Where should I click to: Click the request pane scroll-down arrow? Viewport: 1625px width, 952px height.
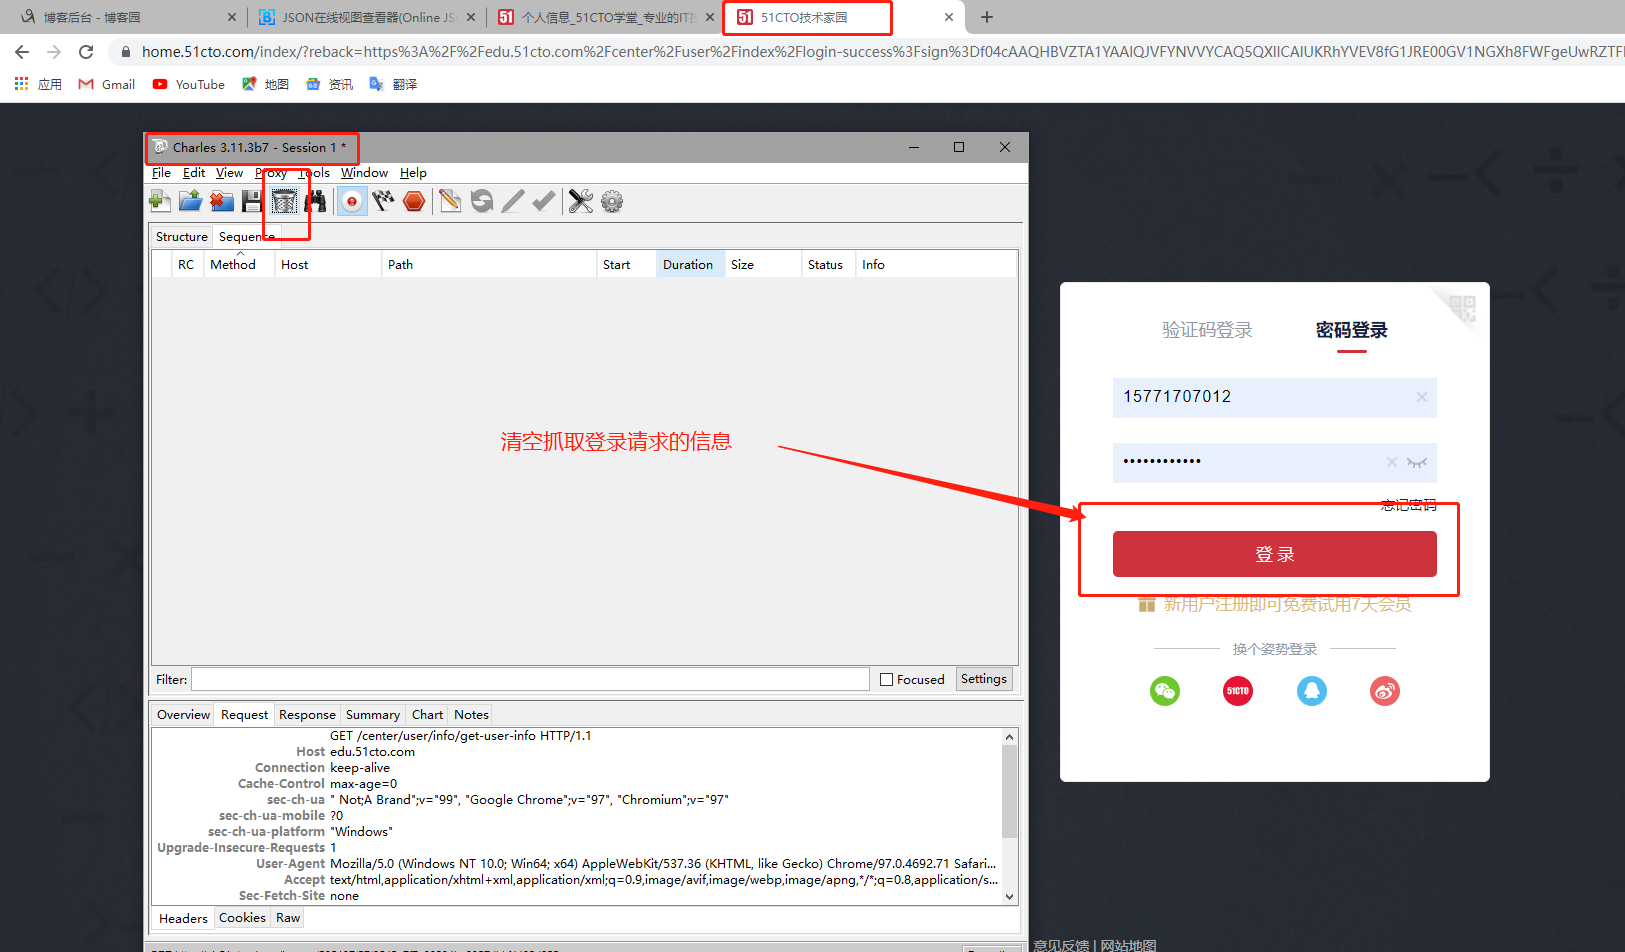(x=1009, y=897)
